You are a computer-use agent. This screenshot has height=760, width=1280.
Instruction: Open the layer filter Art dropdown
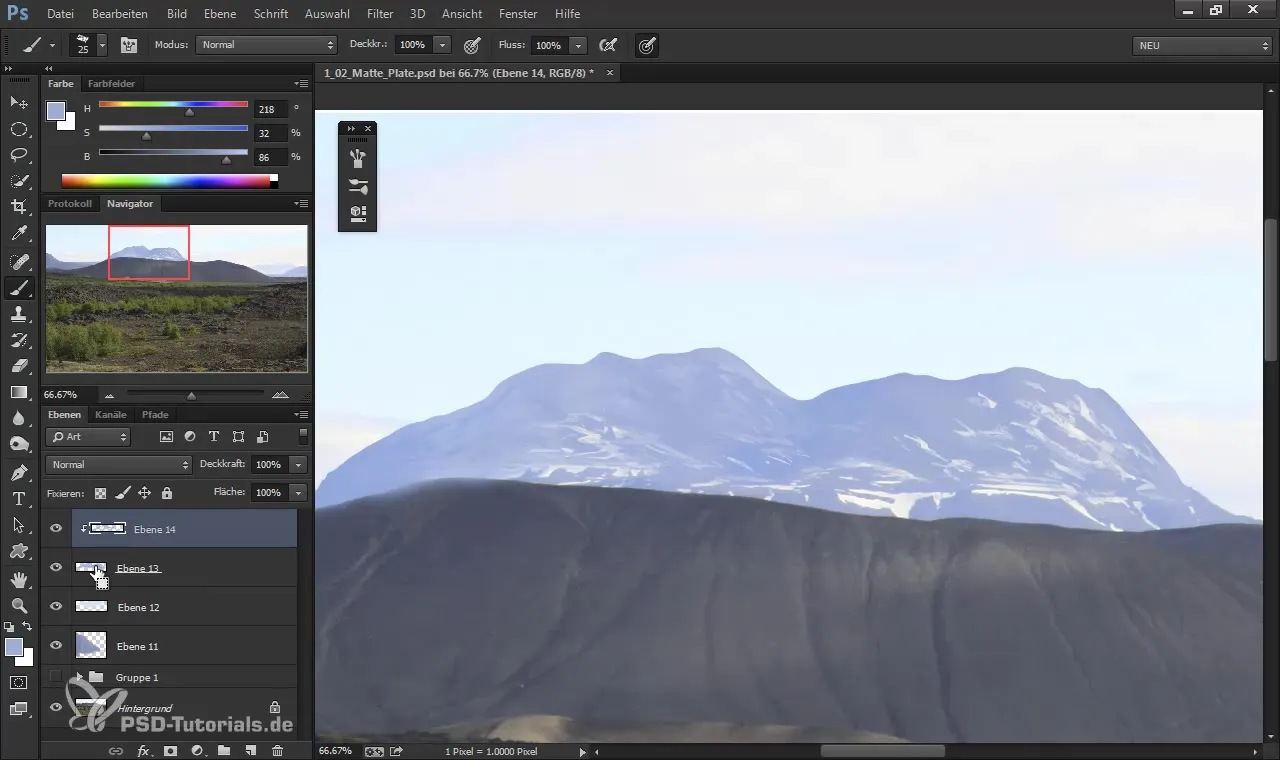(x=88, y=437)
